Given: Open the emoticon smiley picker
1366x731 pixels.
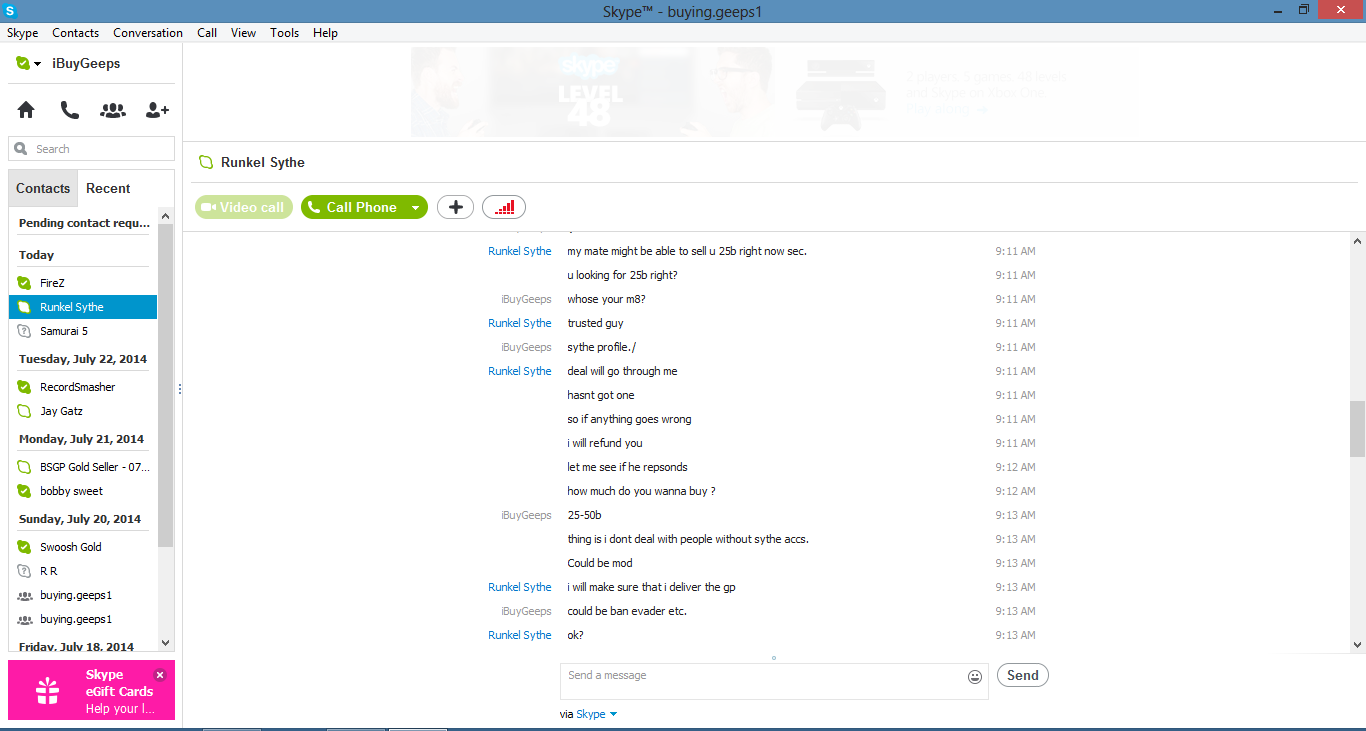Looking at the screenshot, I should click(975, 677).
